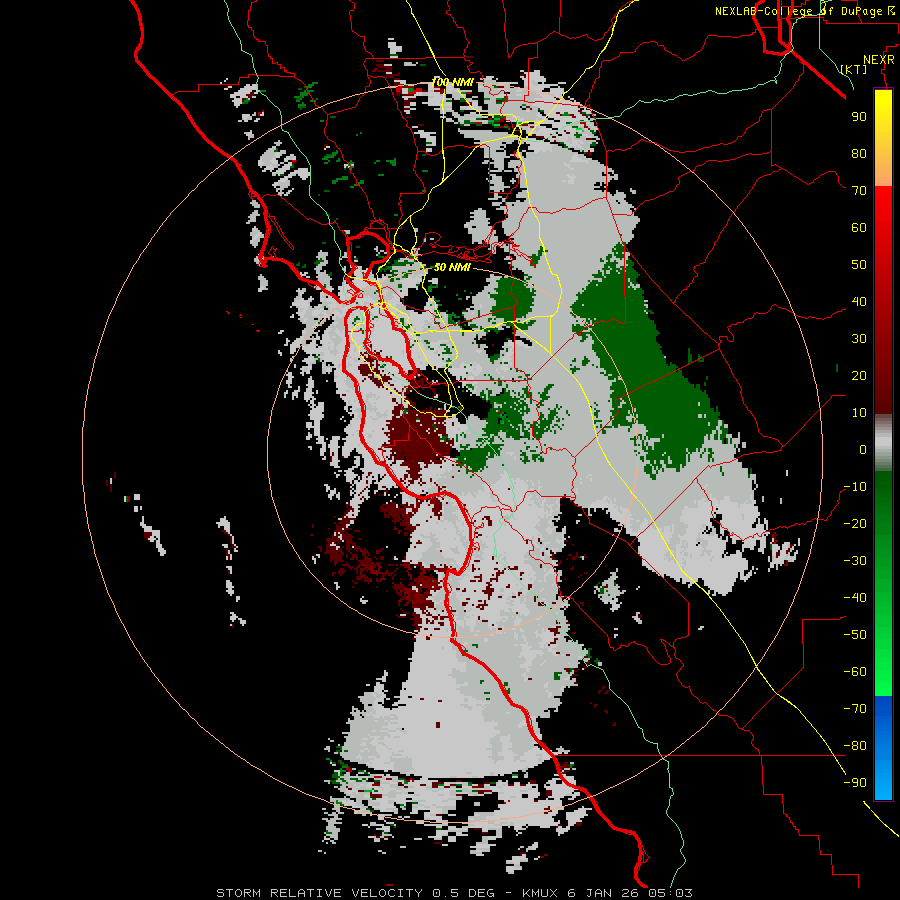Click the -60 value on velocity scale

(855, 672)
